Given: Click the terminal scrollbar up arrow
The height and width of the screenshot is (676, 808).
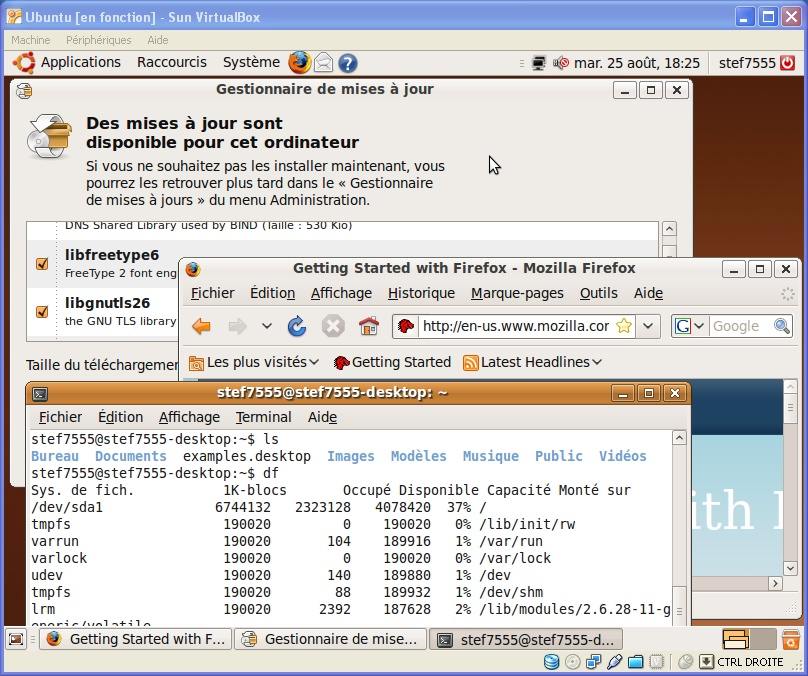Looking at the screenshot, I should 679,438.
